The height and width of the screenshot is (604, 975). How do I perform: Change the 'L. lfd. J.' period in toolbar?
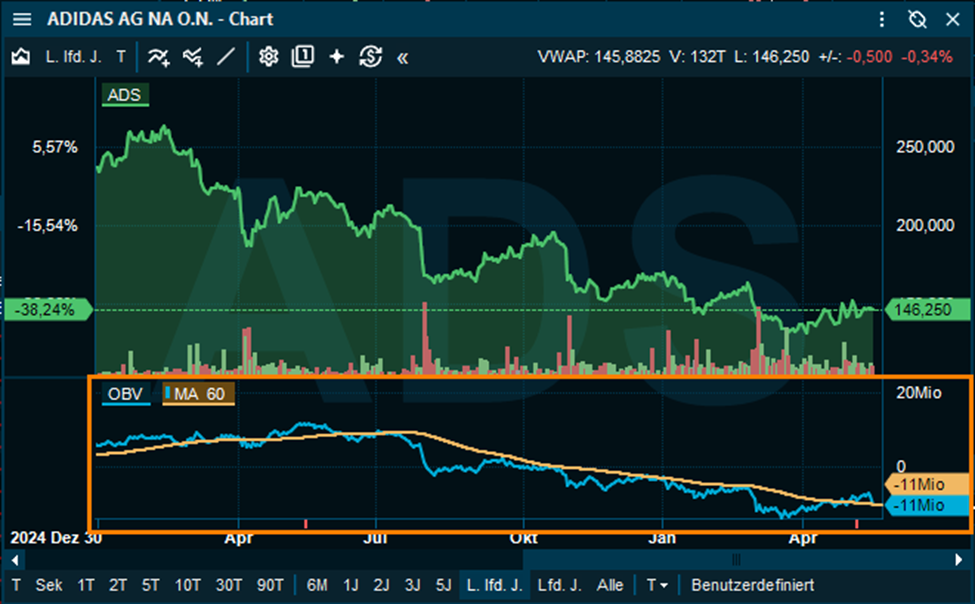pyautogui.click(x=73, y=57)
